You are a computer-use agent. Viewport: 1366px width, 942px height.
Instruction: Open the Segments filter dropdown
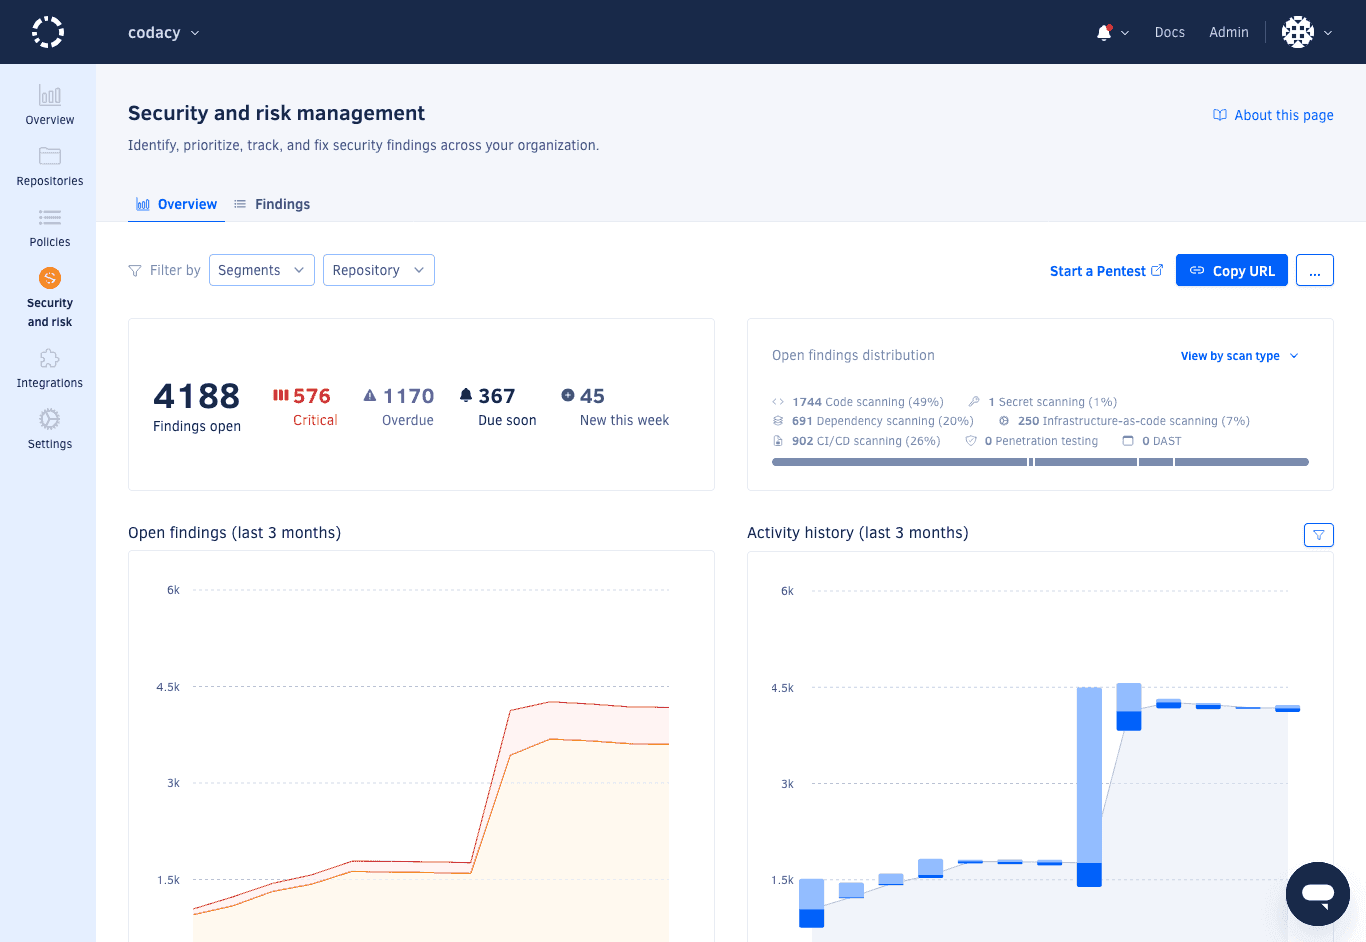click(x=261, y=269)
